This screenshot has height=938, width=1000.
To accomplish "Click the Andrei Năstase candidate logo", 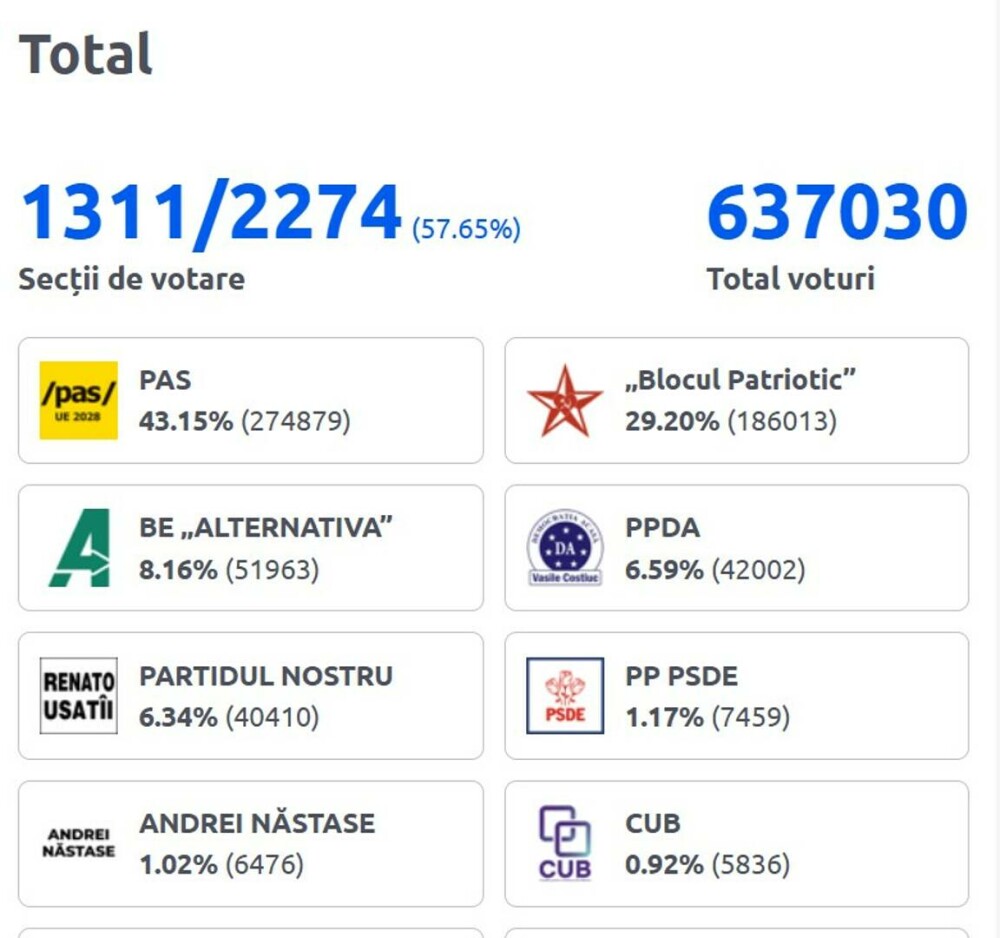I will pyautogui.click(x=79, y=843).
